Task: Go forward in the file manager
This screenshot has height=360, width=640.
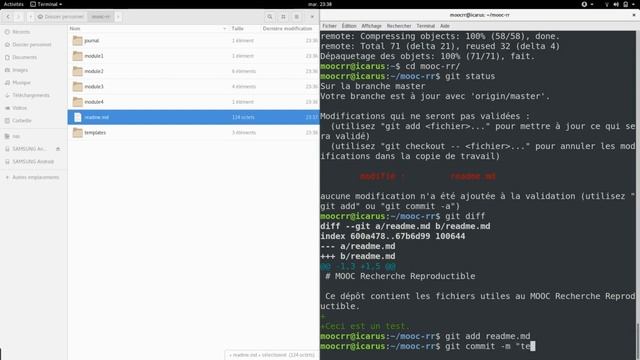Action: [18, 17]
